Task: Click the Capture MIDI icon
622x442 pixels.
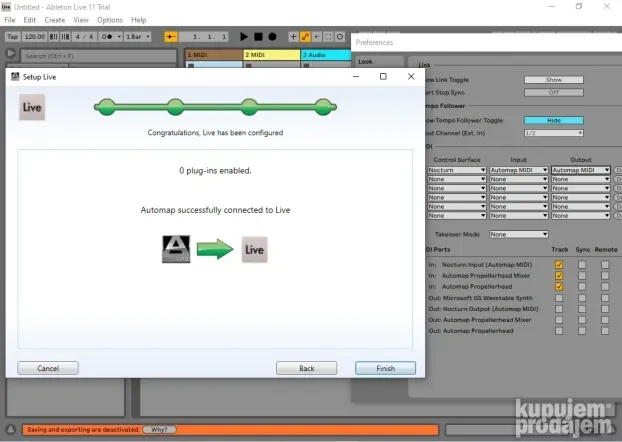Action: [328, 37]
